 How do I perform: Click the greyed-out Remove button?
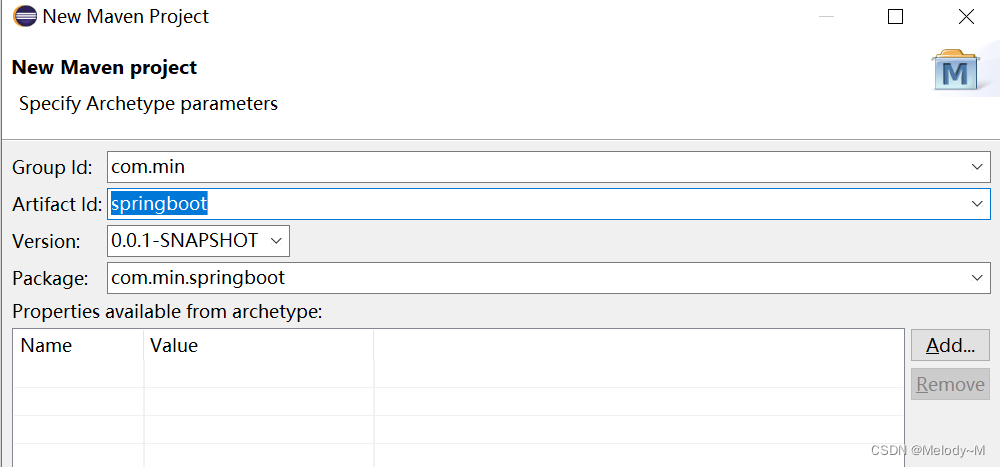point(950,385)
